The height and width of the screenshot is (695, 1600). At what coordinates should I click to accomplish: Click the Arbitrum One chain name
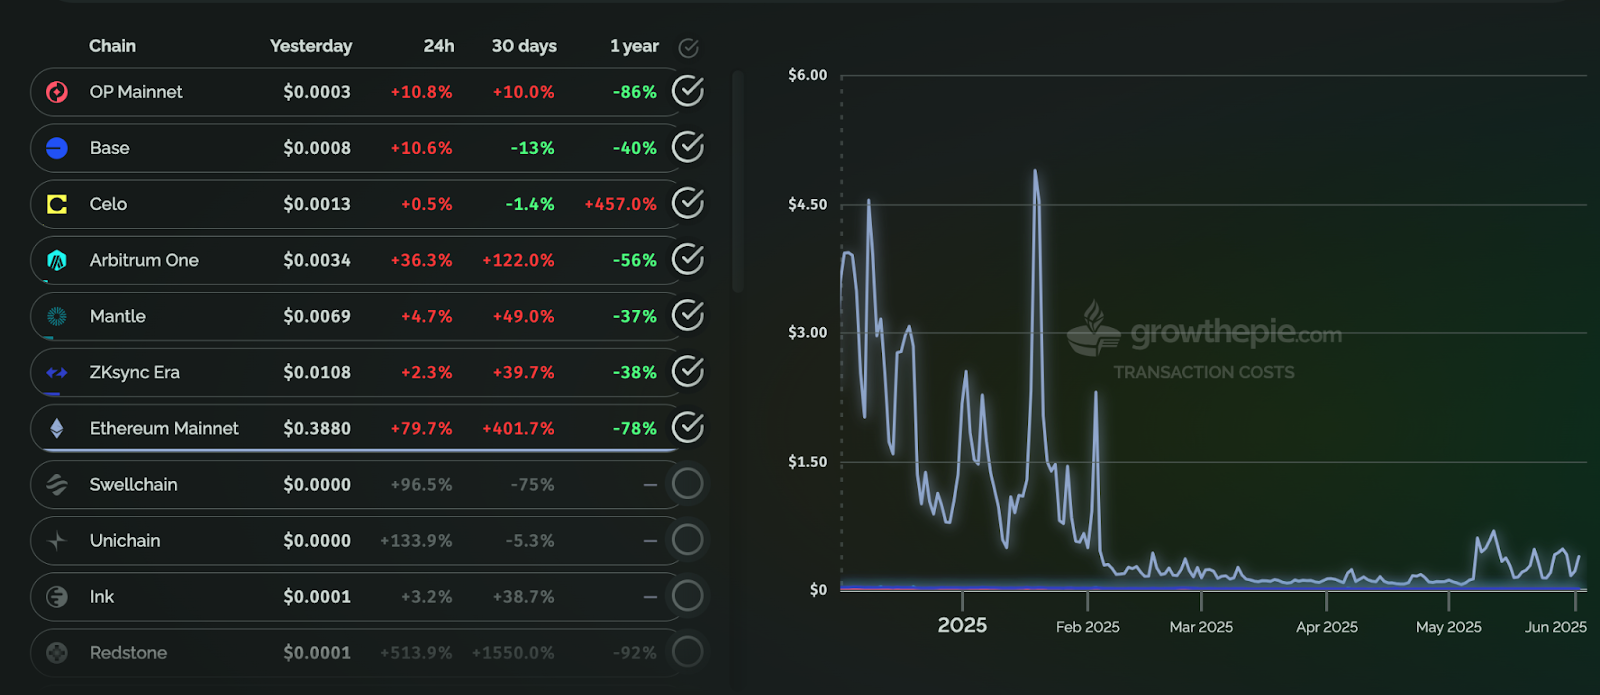click(144, 260)
